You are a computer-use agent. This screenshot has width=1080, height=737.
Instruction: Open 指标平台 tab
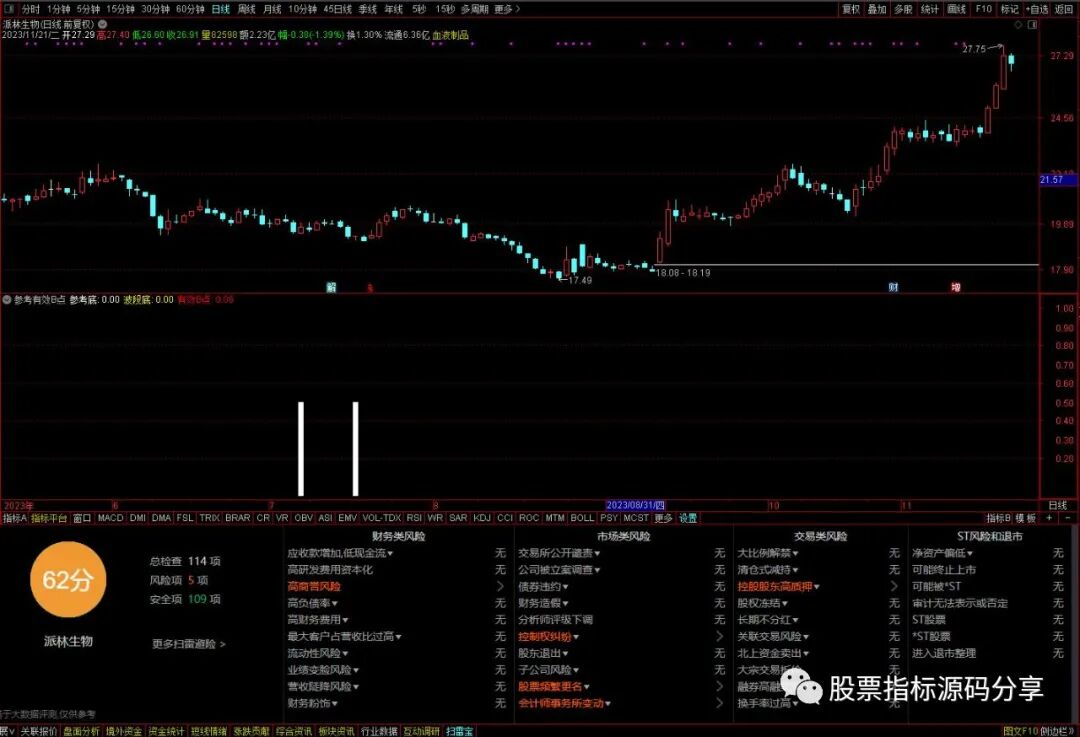point(49,518)
